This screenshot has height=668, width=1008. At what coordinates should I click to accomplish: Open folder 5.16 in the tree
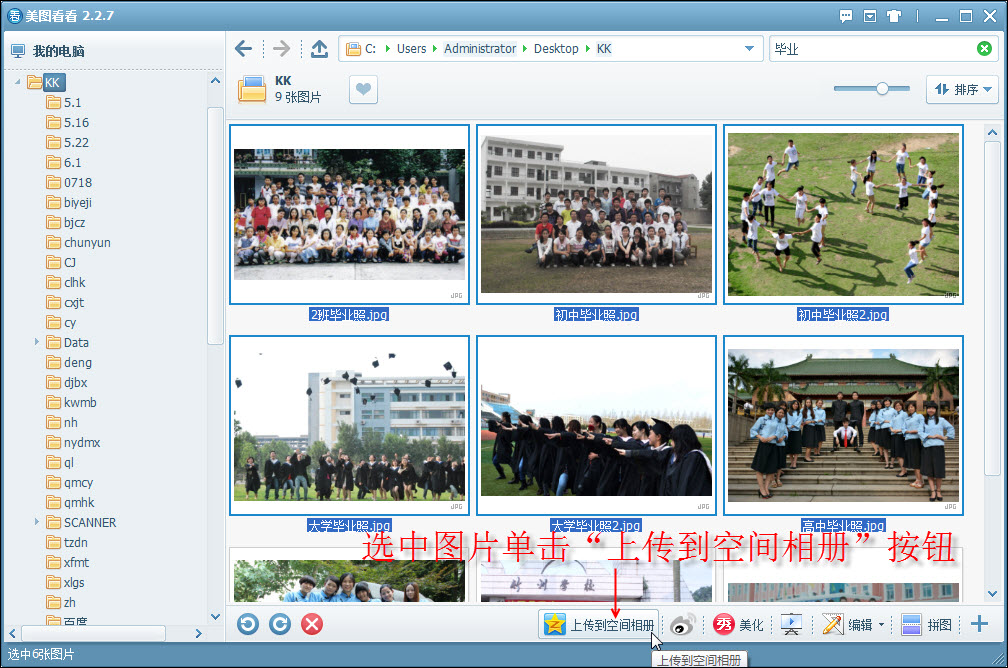tap(68, 122)
